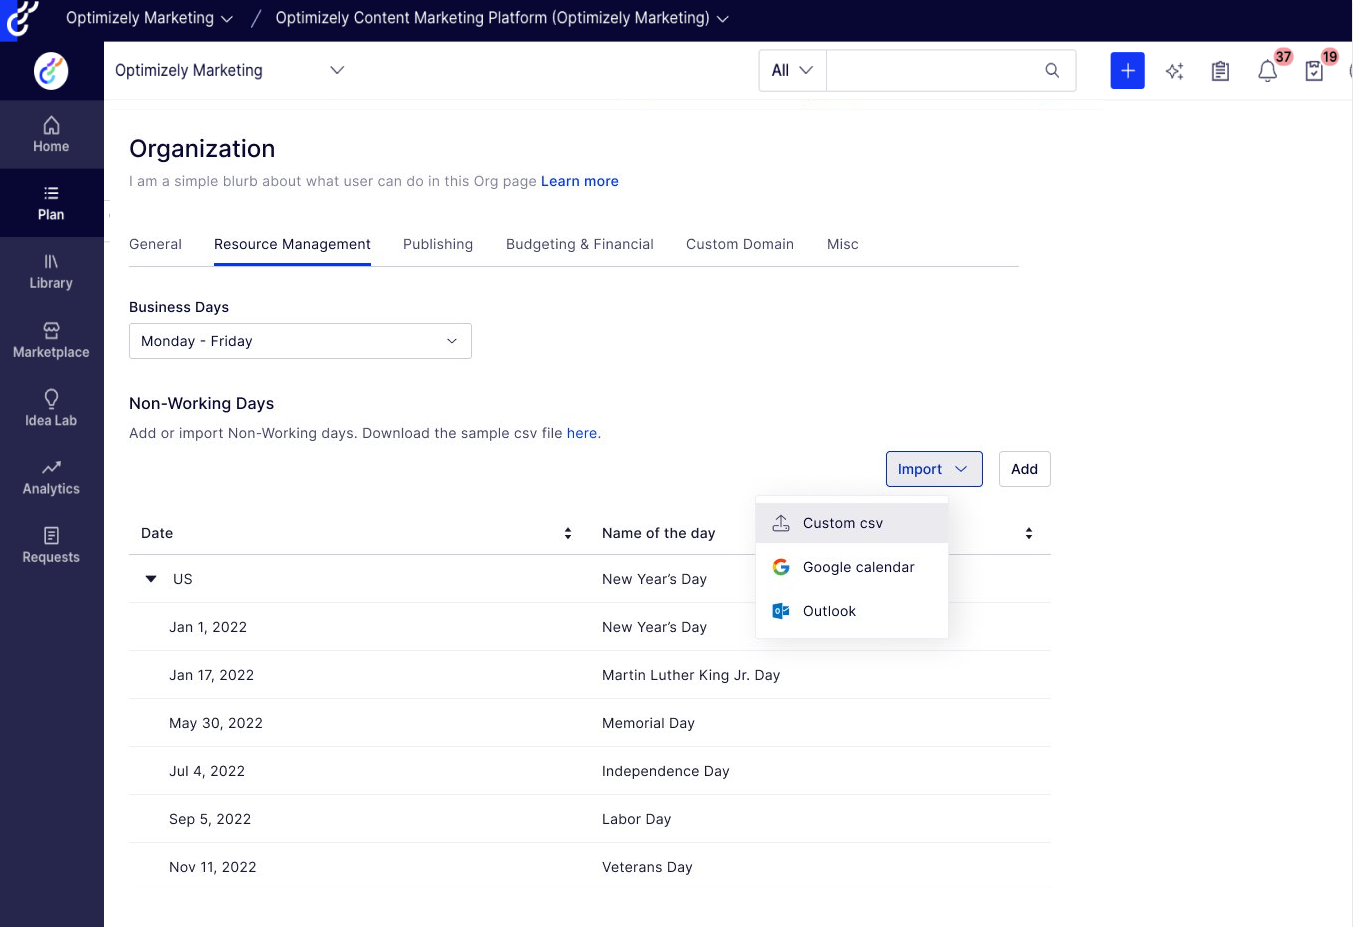
Task: Expand Optimizely Content Marketing Platform breadcrumb dropdown
Action: (x=502, y=18)
